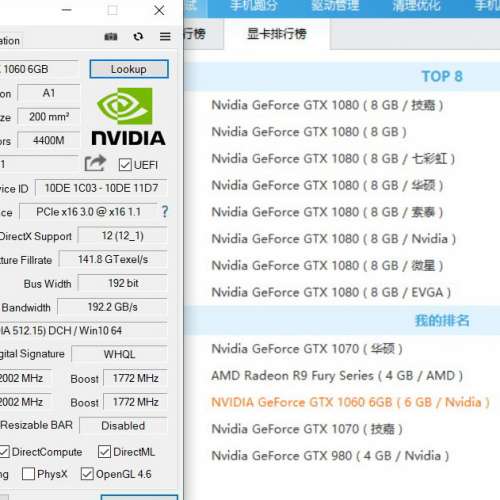Toggle the PhysX checkbox
Image resolution: width=500 pixels, height=500 pixels.
(28, 474)
